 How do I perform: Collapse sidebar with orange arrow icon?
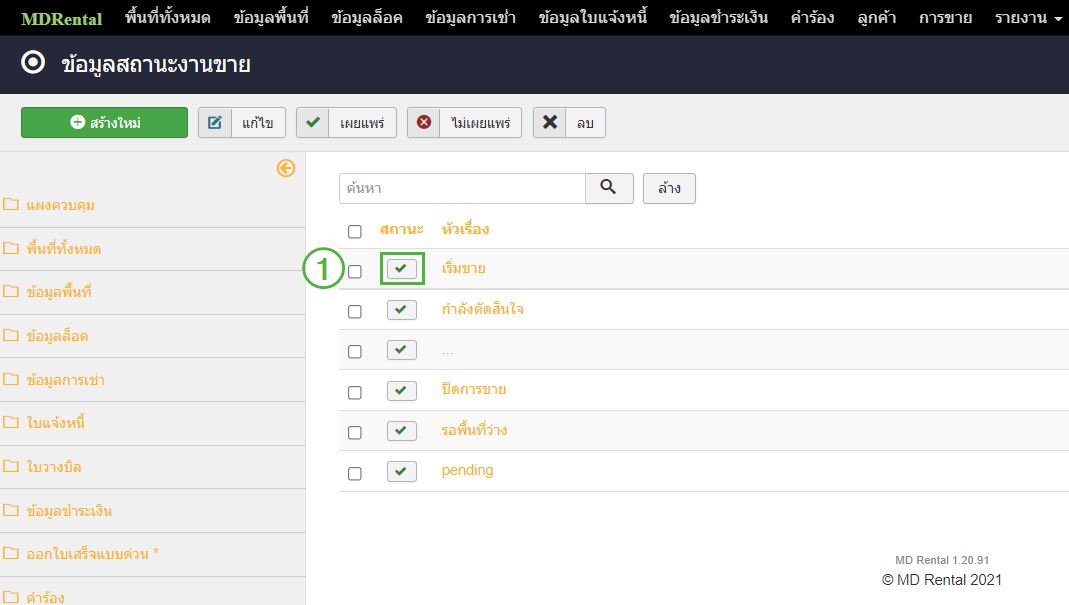(x=286, y=168)
